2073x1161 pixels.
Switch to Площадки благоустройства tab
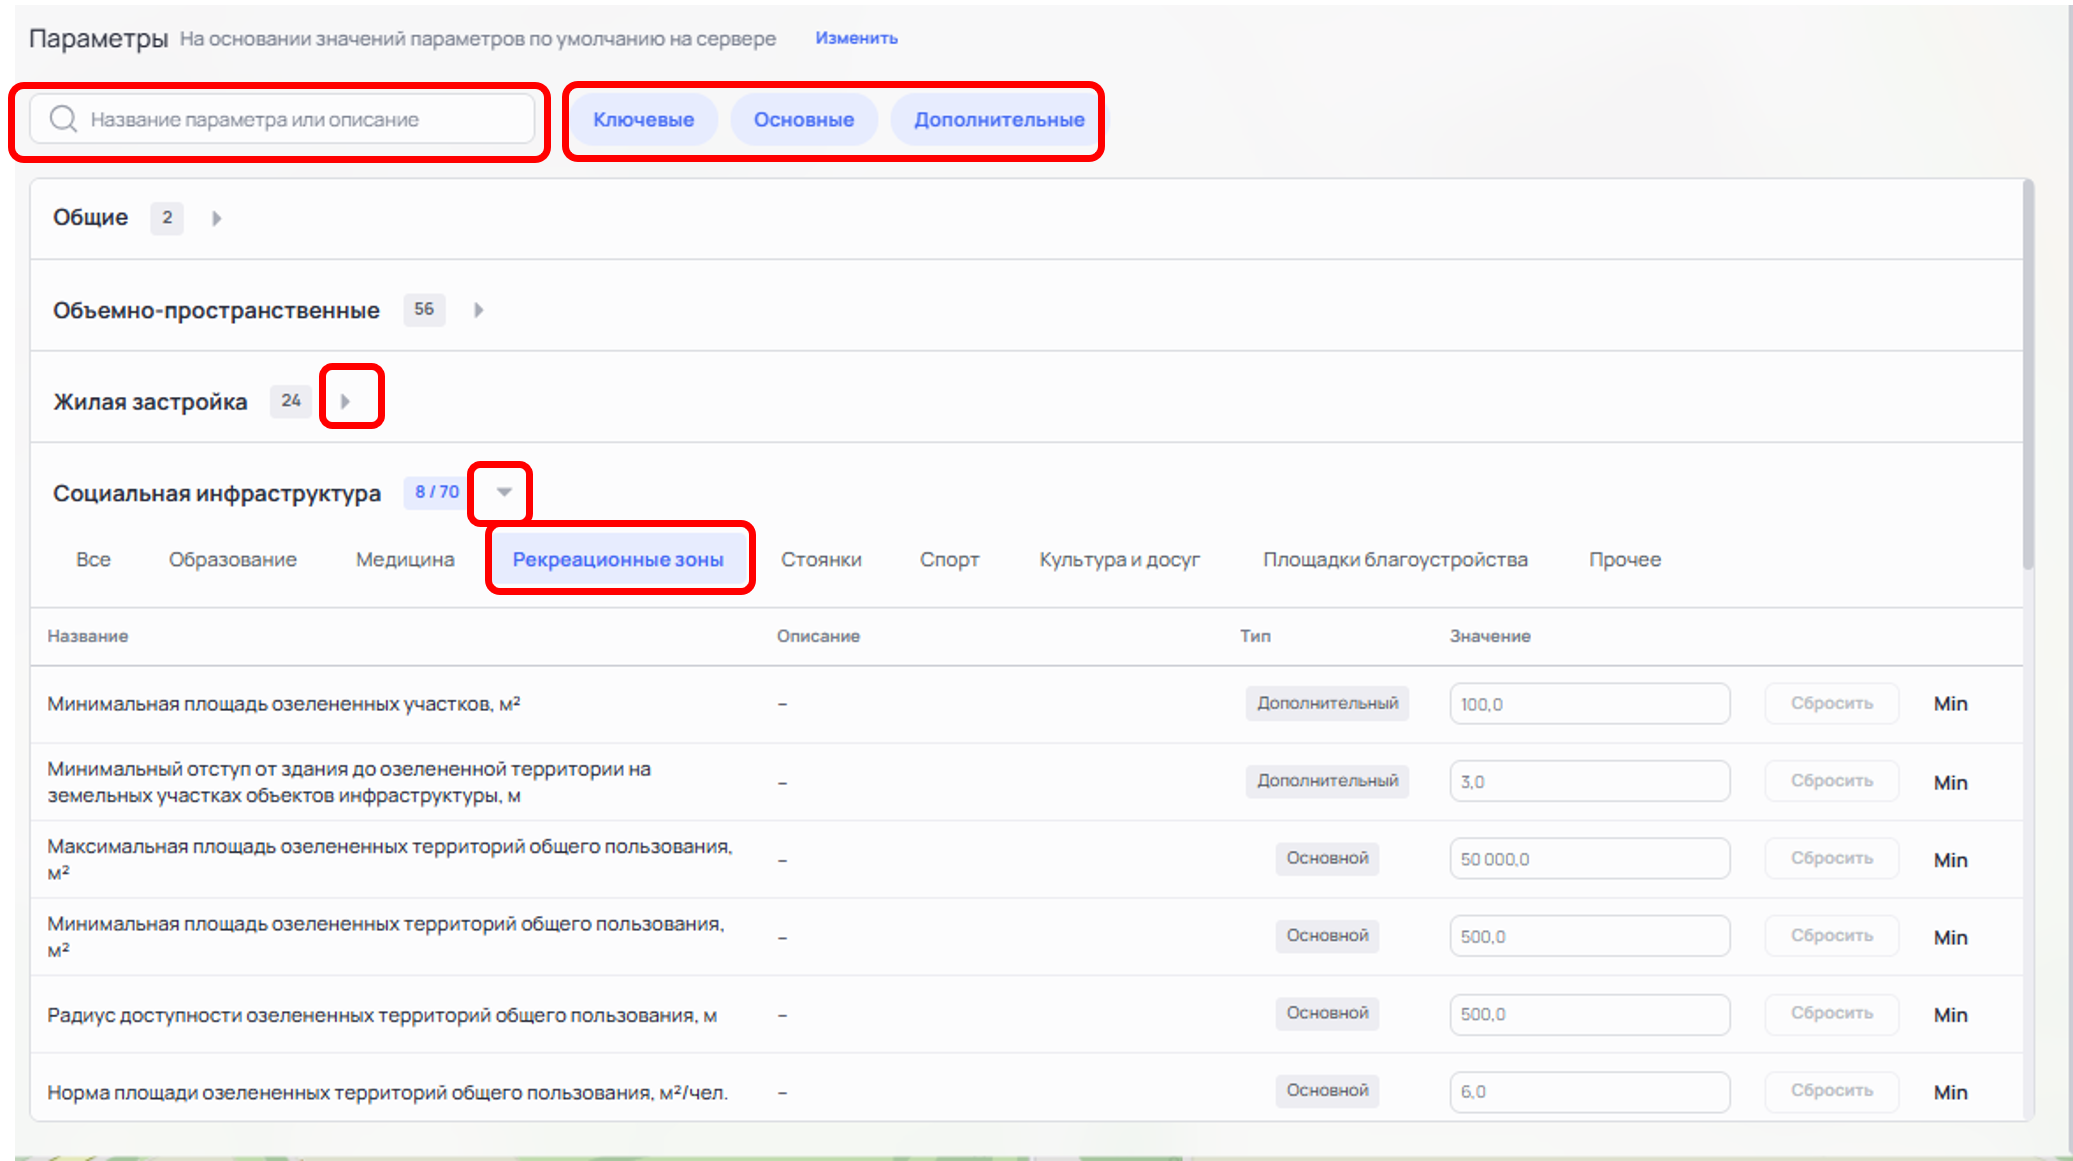click(x=1394, y=560)
